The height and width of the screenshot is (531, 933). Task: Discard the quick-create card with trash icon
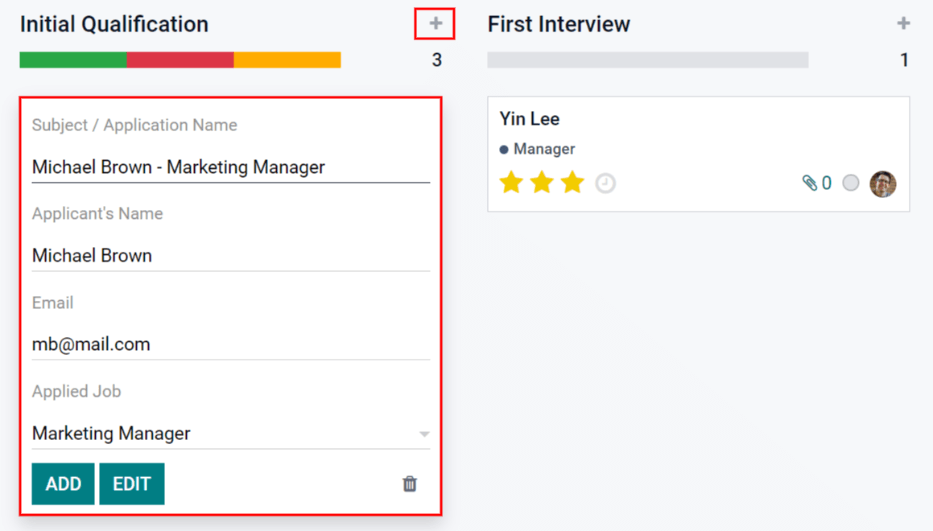[x=409, y=484]
